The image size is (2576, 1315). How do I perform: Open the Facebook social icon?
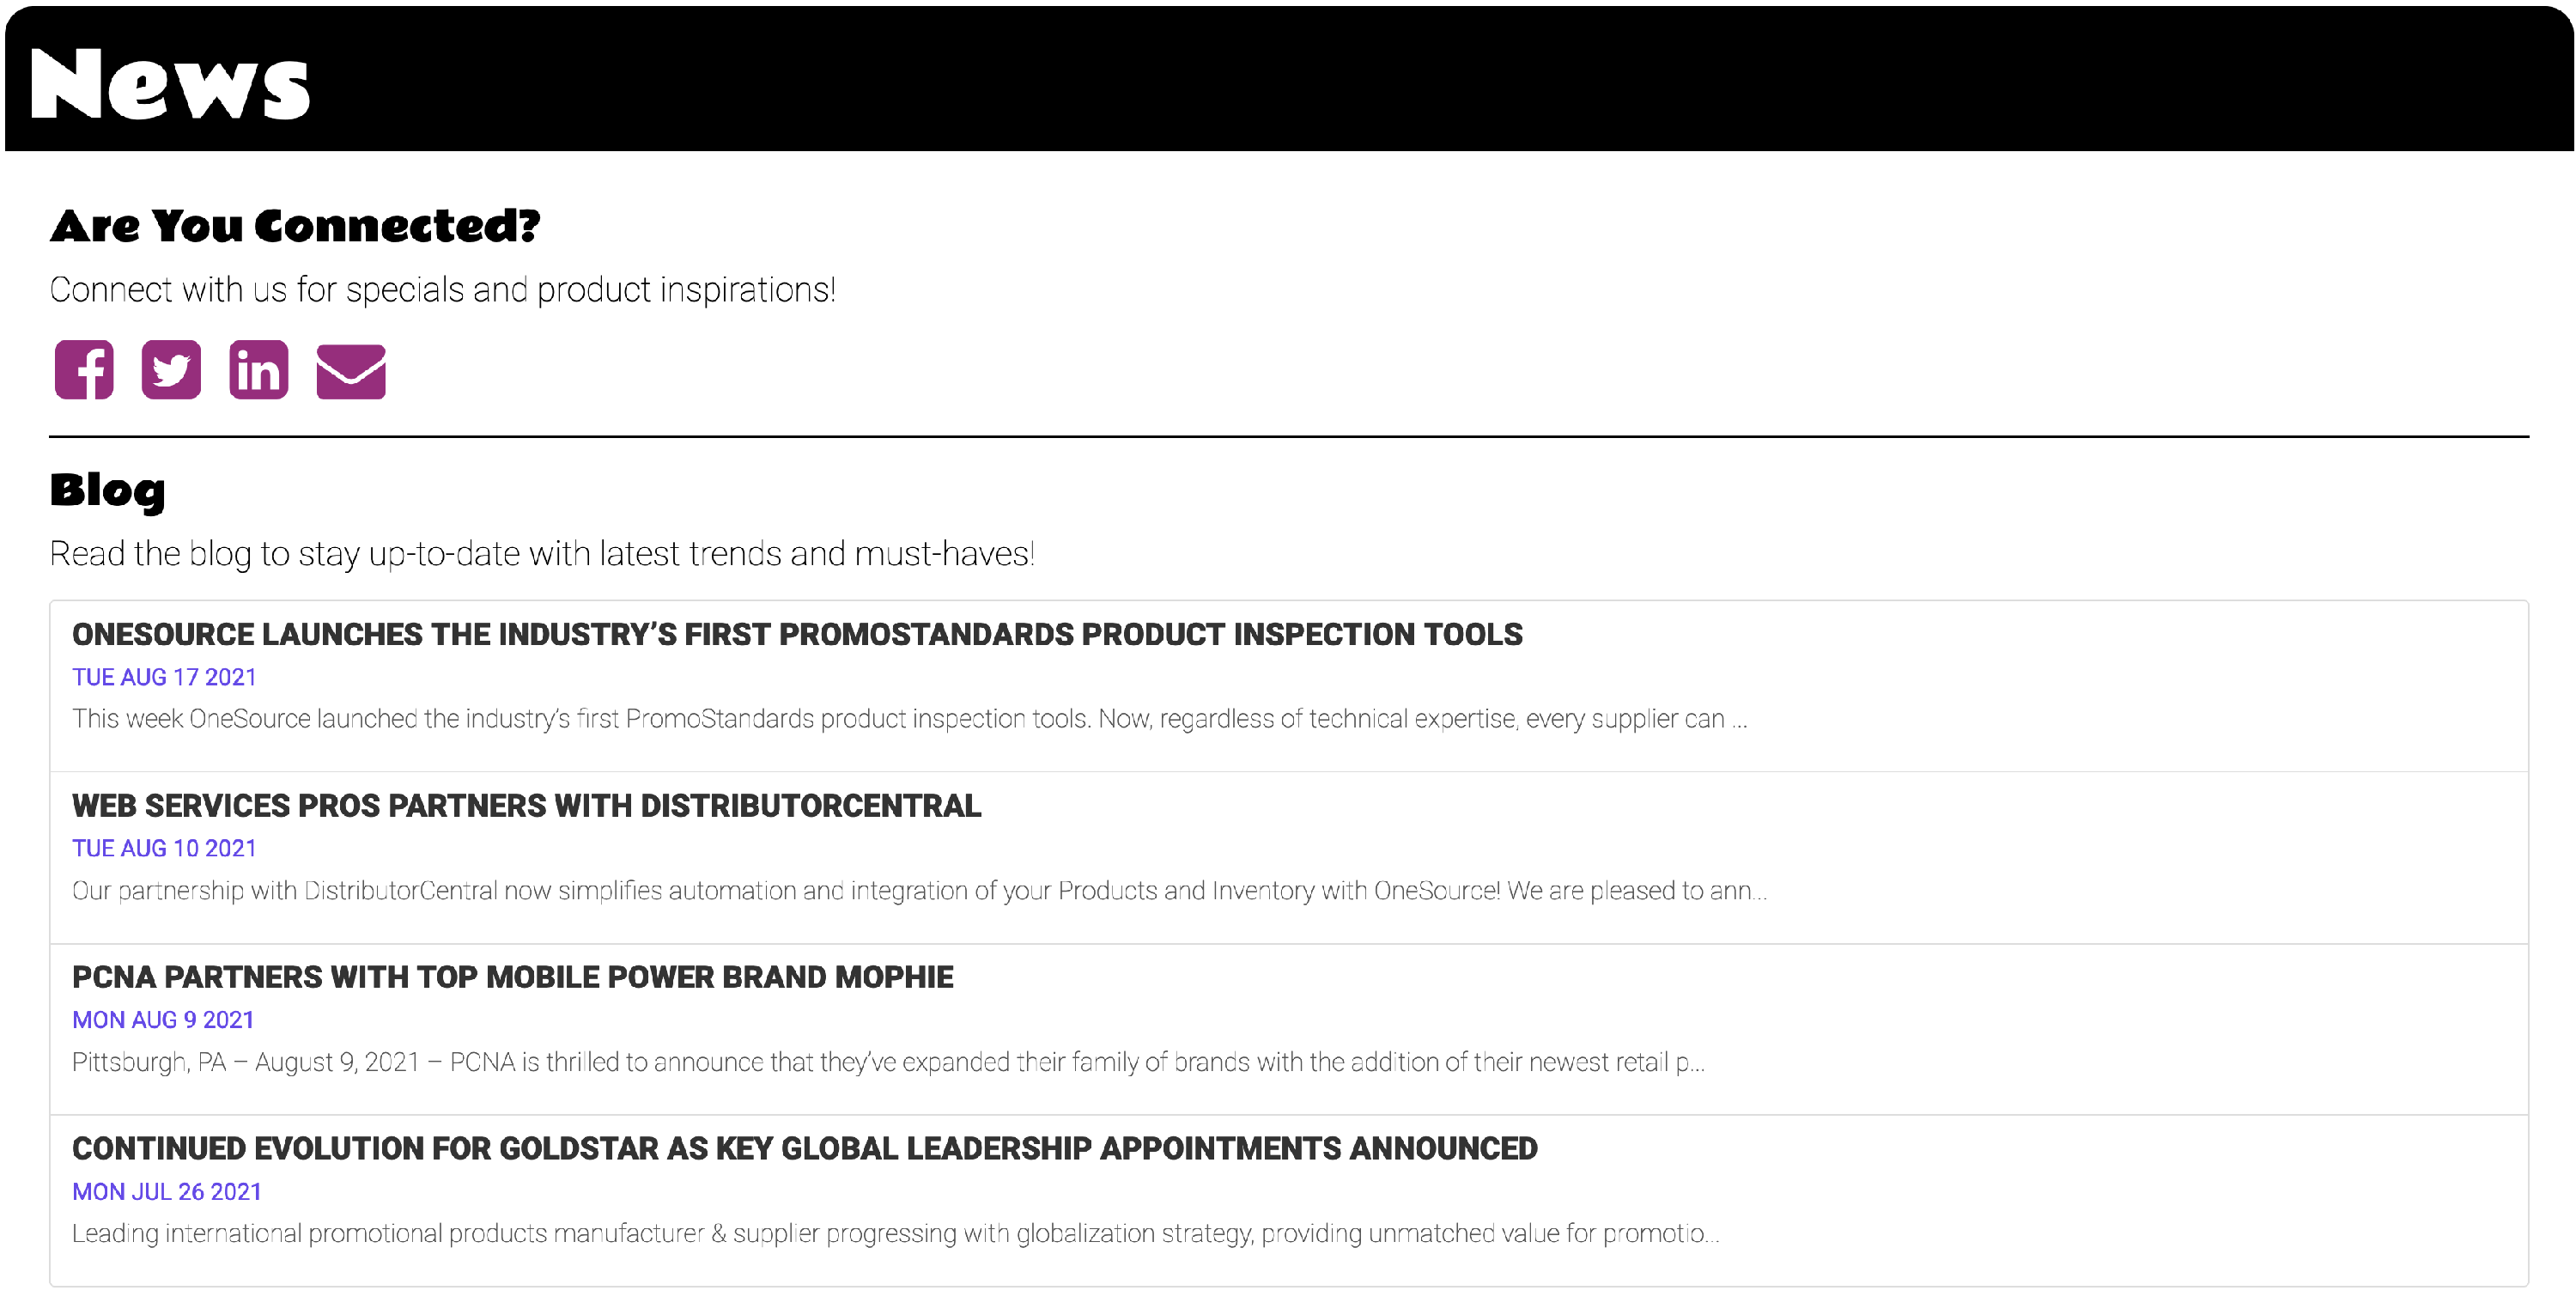pos(84,370)
